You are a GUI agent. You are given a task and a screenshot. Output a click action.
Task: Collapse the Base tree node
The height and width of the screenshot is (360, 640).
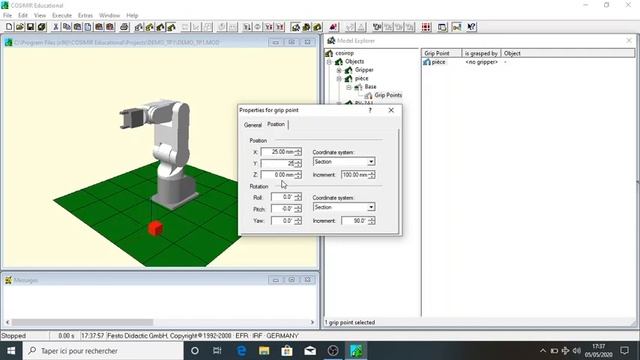[349, 87]
